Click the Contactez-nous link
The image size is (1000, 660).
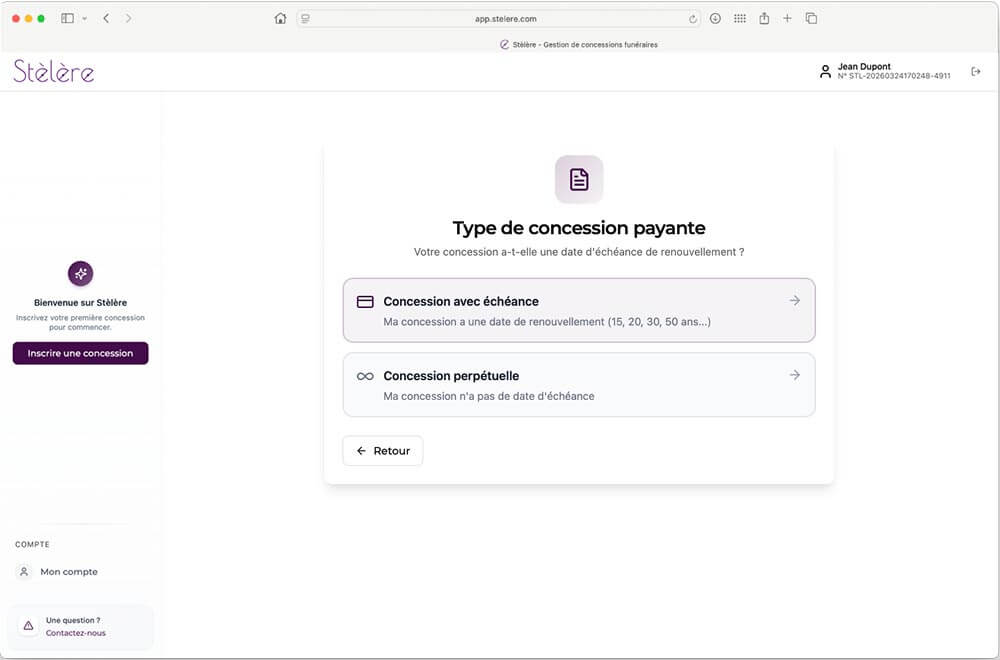(76, 633)
